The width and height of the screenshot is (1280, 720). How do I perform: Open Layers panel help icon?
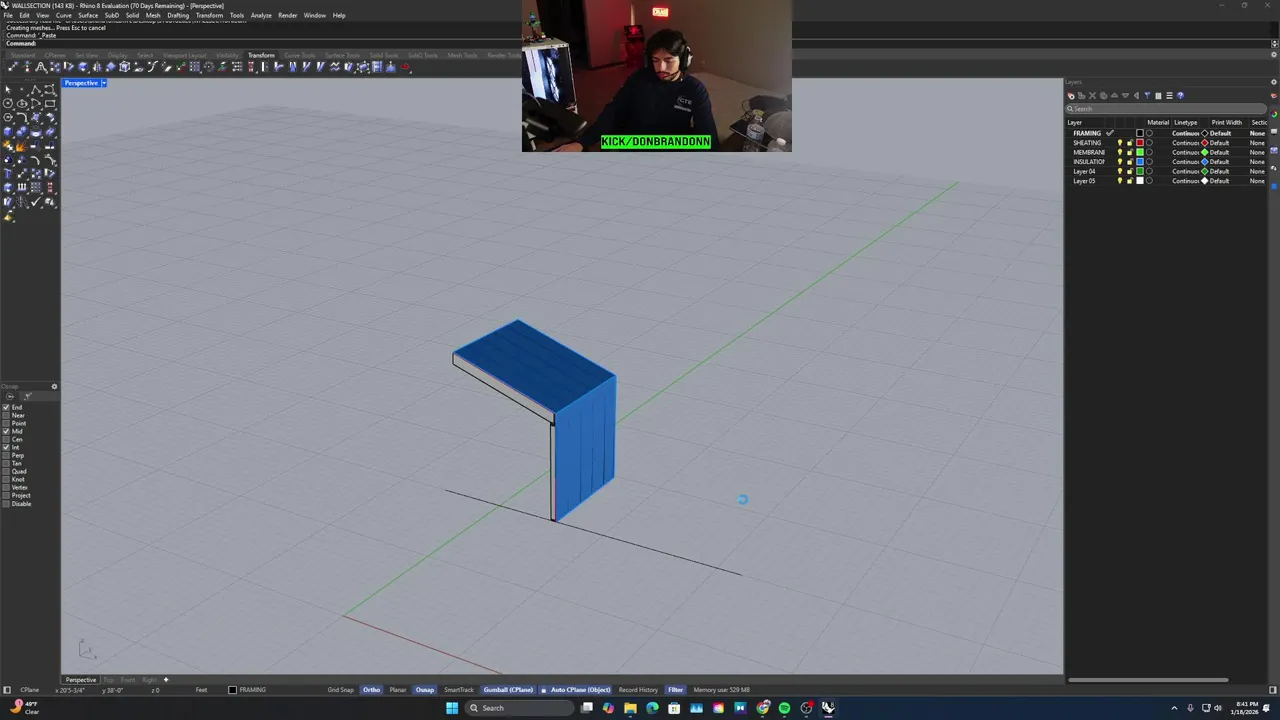(1180, 96)
